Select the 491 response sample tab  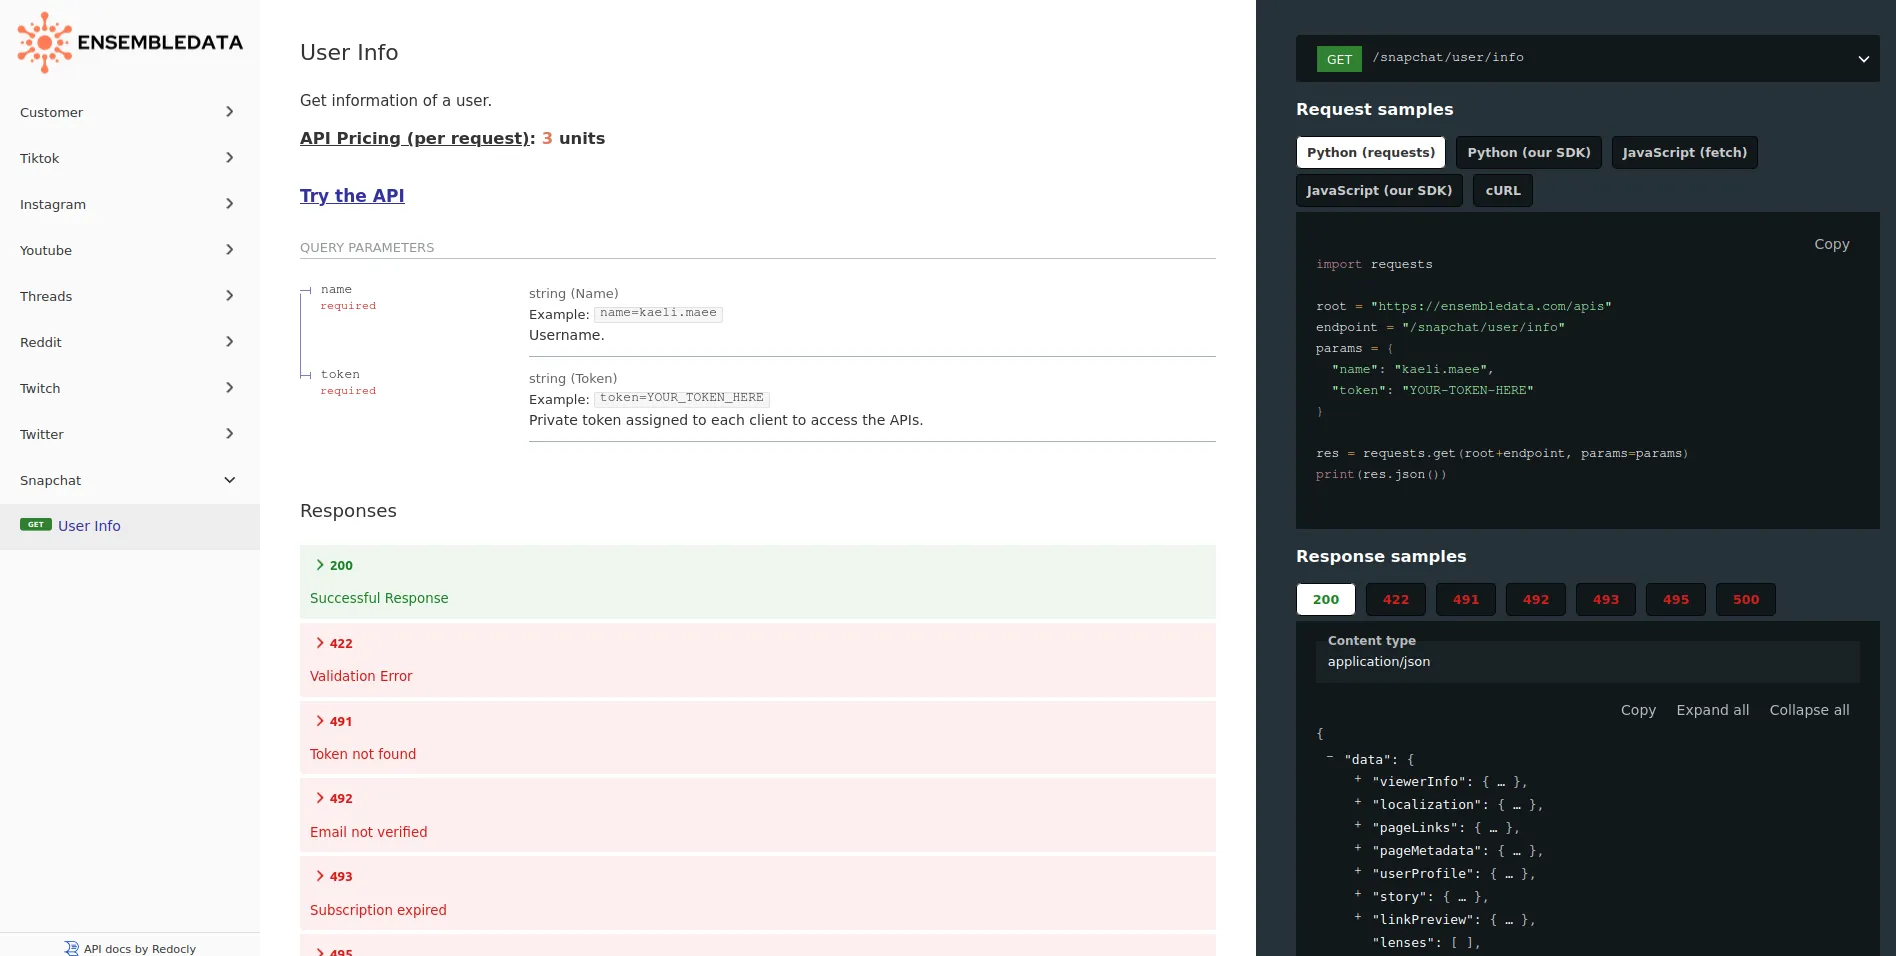click(1466, 599)
